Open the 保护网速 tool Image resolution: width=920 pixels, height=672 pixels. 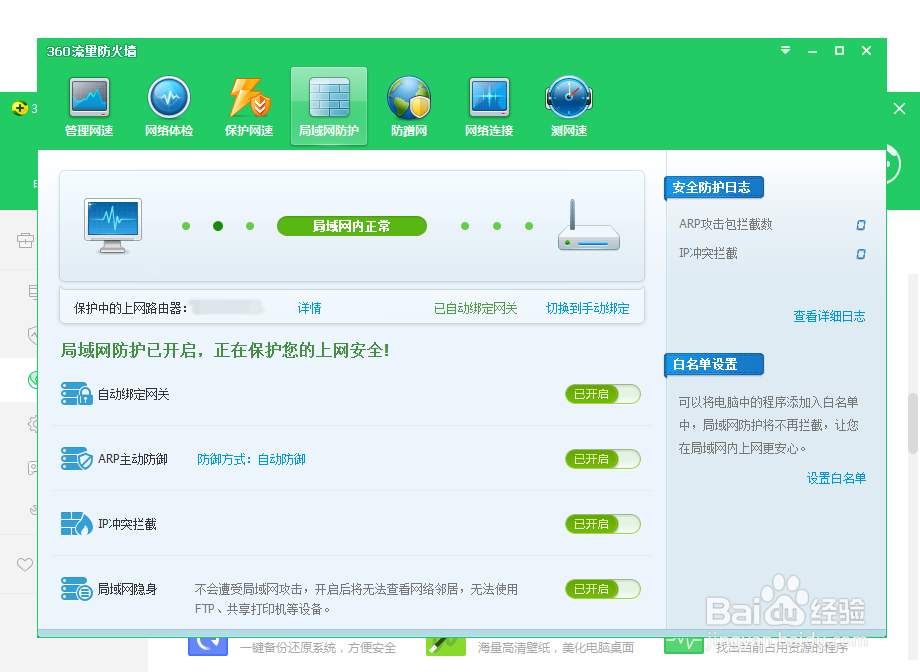click(x=249, y=107)
